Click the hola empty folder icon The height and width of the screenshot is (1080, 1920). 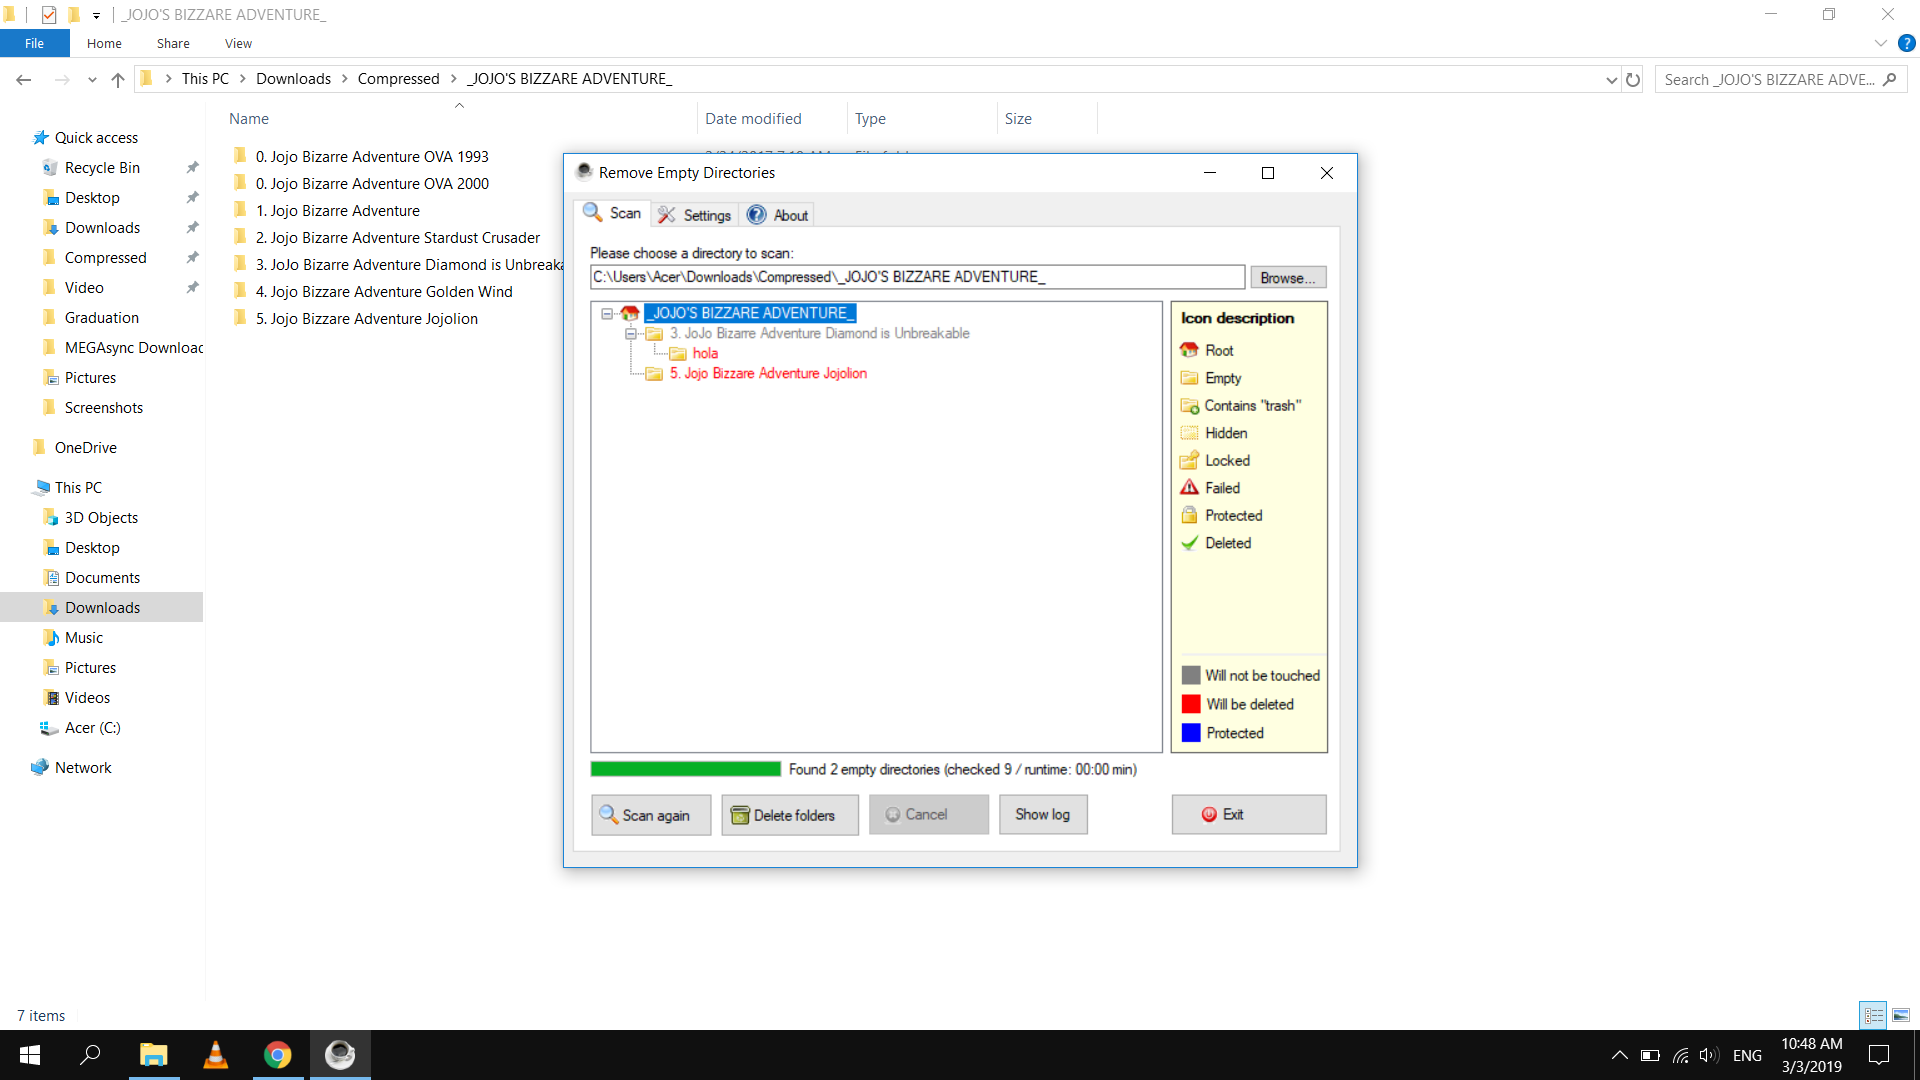678,354
